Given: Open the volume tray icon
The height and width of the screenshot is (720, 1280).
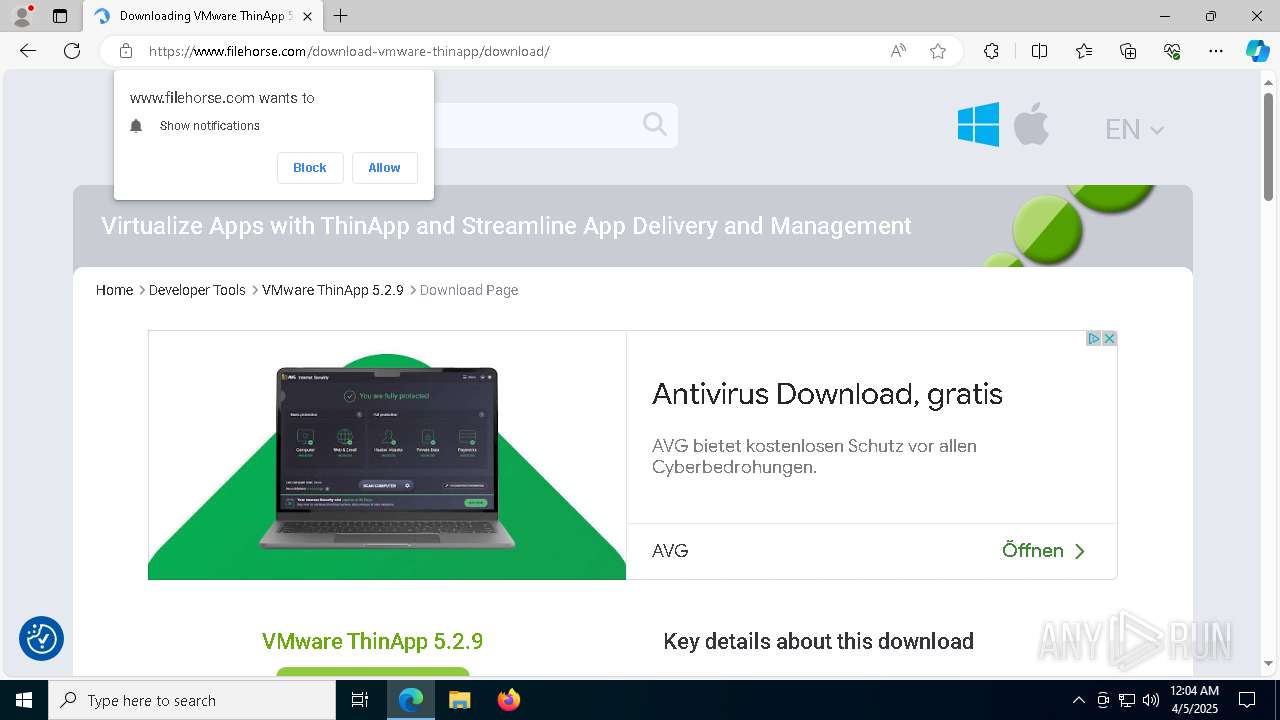Looking at the screenshot, I should point(1151,700).
